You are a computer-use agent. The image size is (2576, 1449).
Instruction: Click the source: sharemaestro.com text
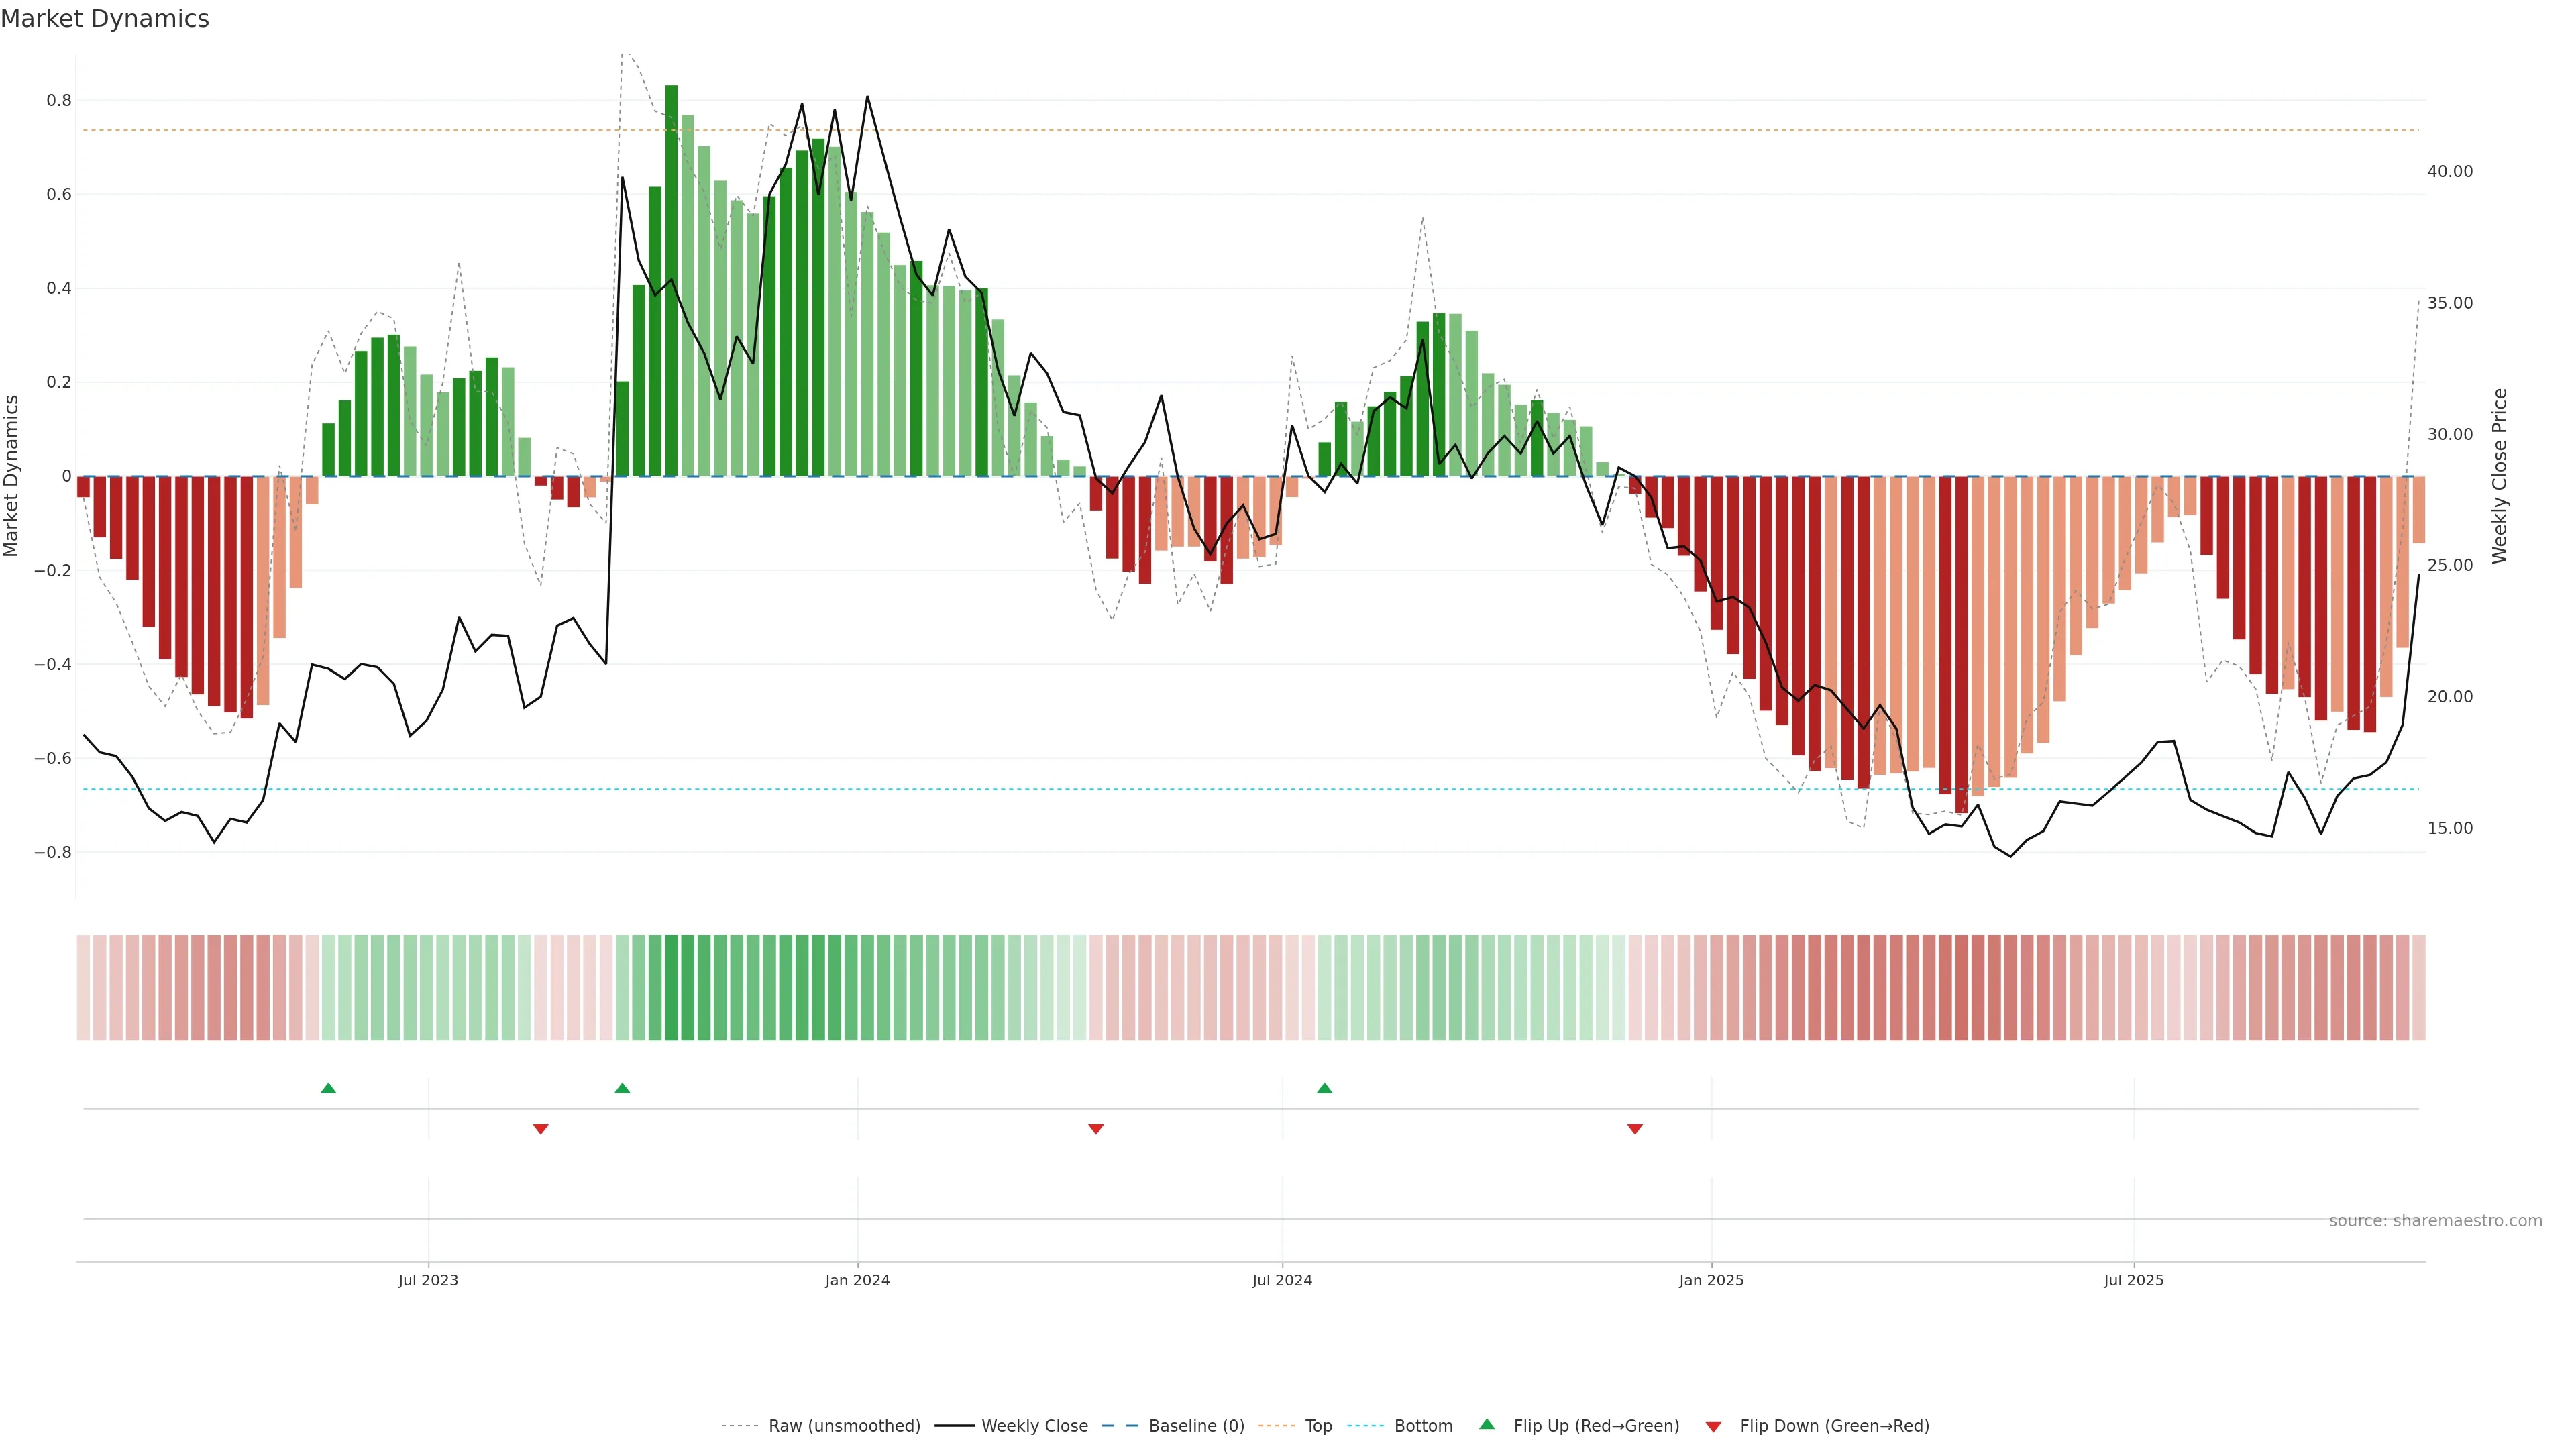click(2435, 1220)
